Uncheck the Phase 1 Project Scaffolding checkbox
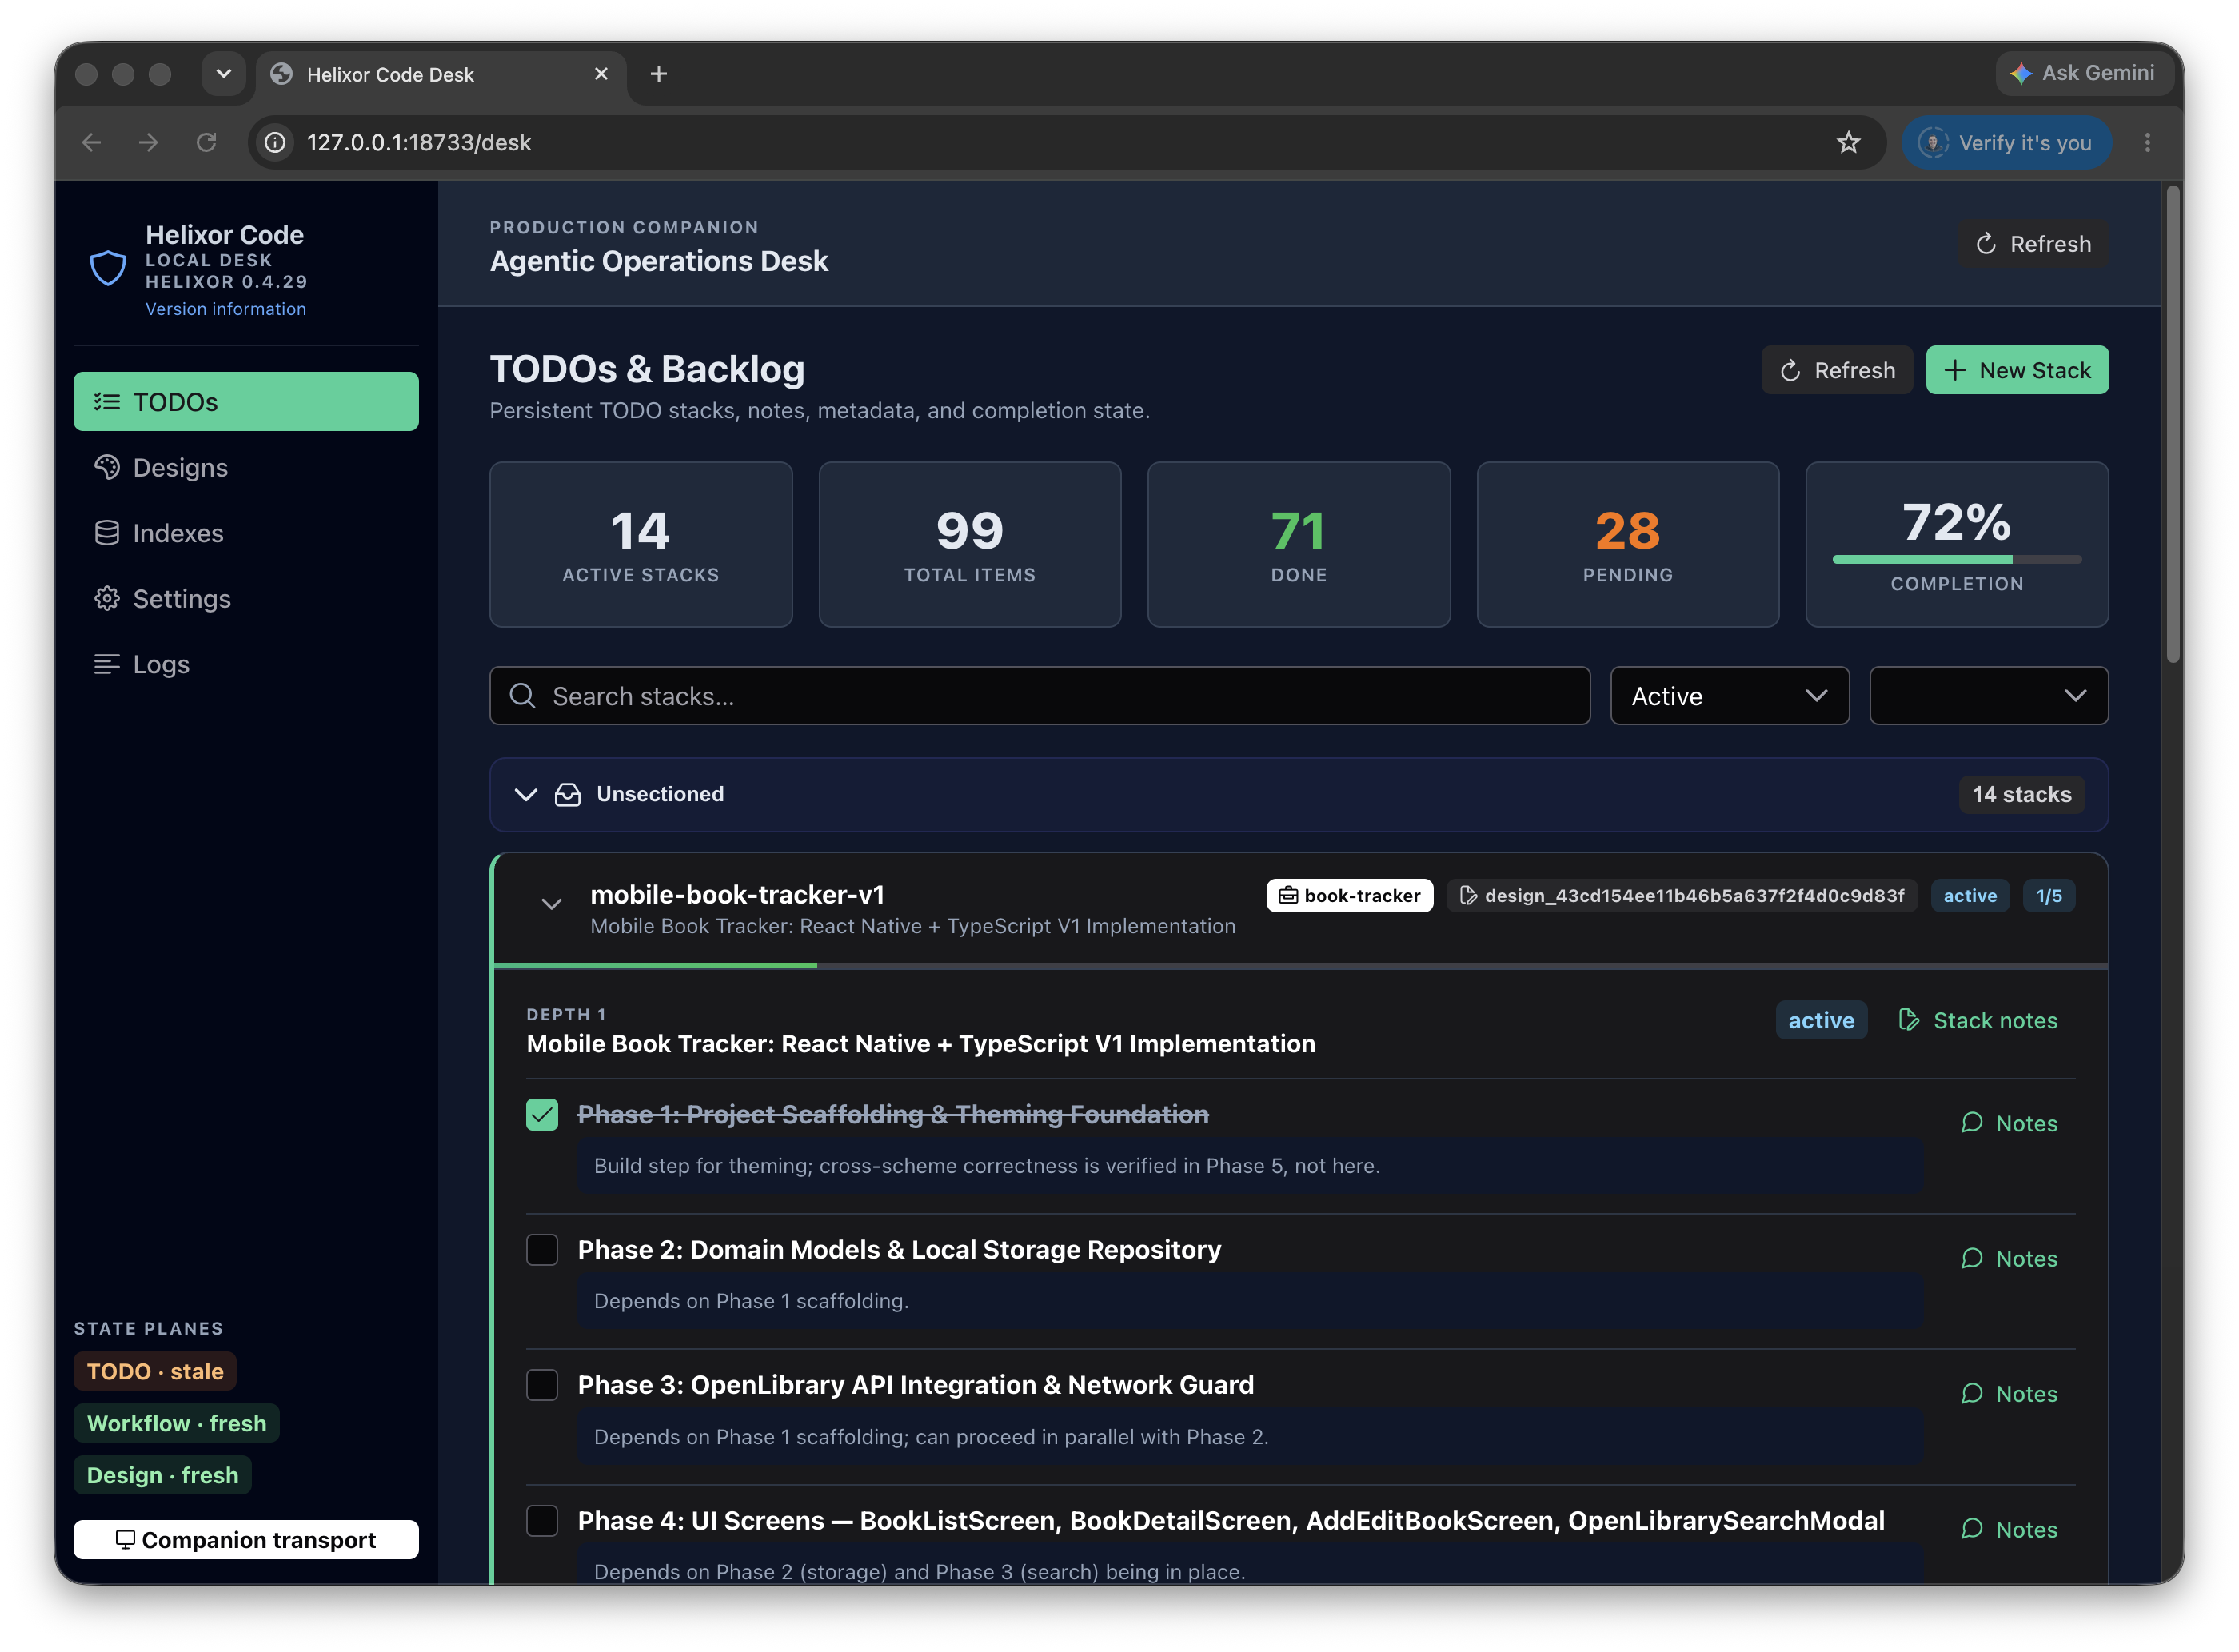 542,1115
